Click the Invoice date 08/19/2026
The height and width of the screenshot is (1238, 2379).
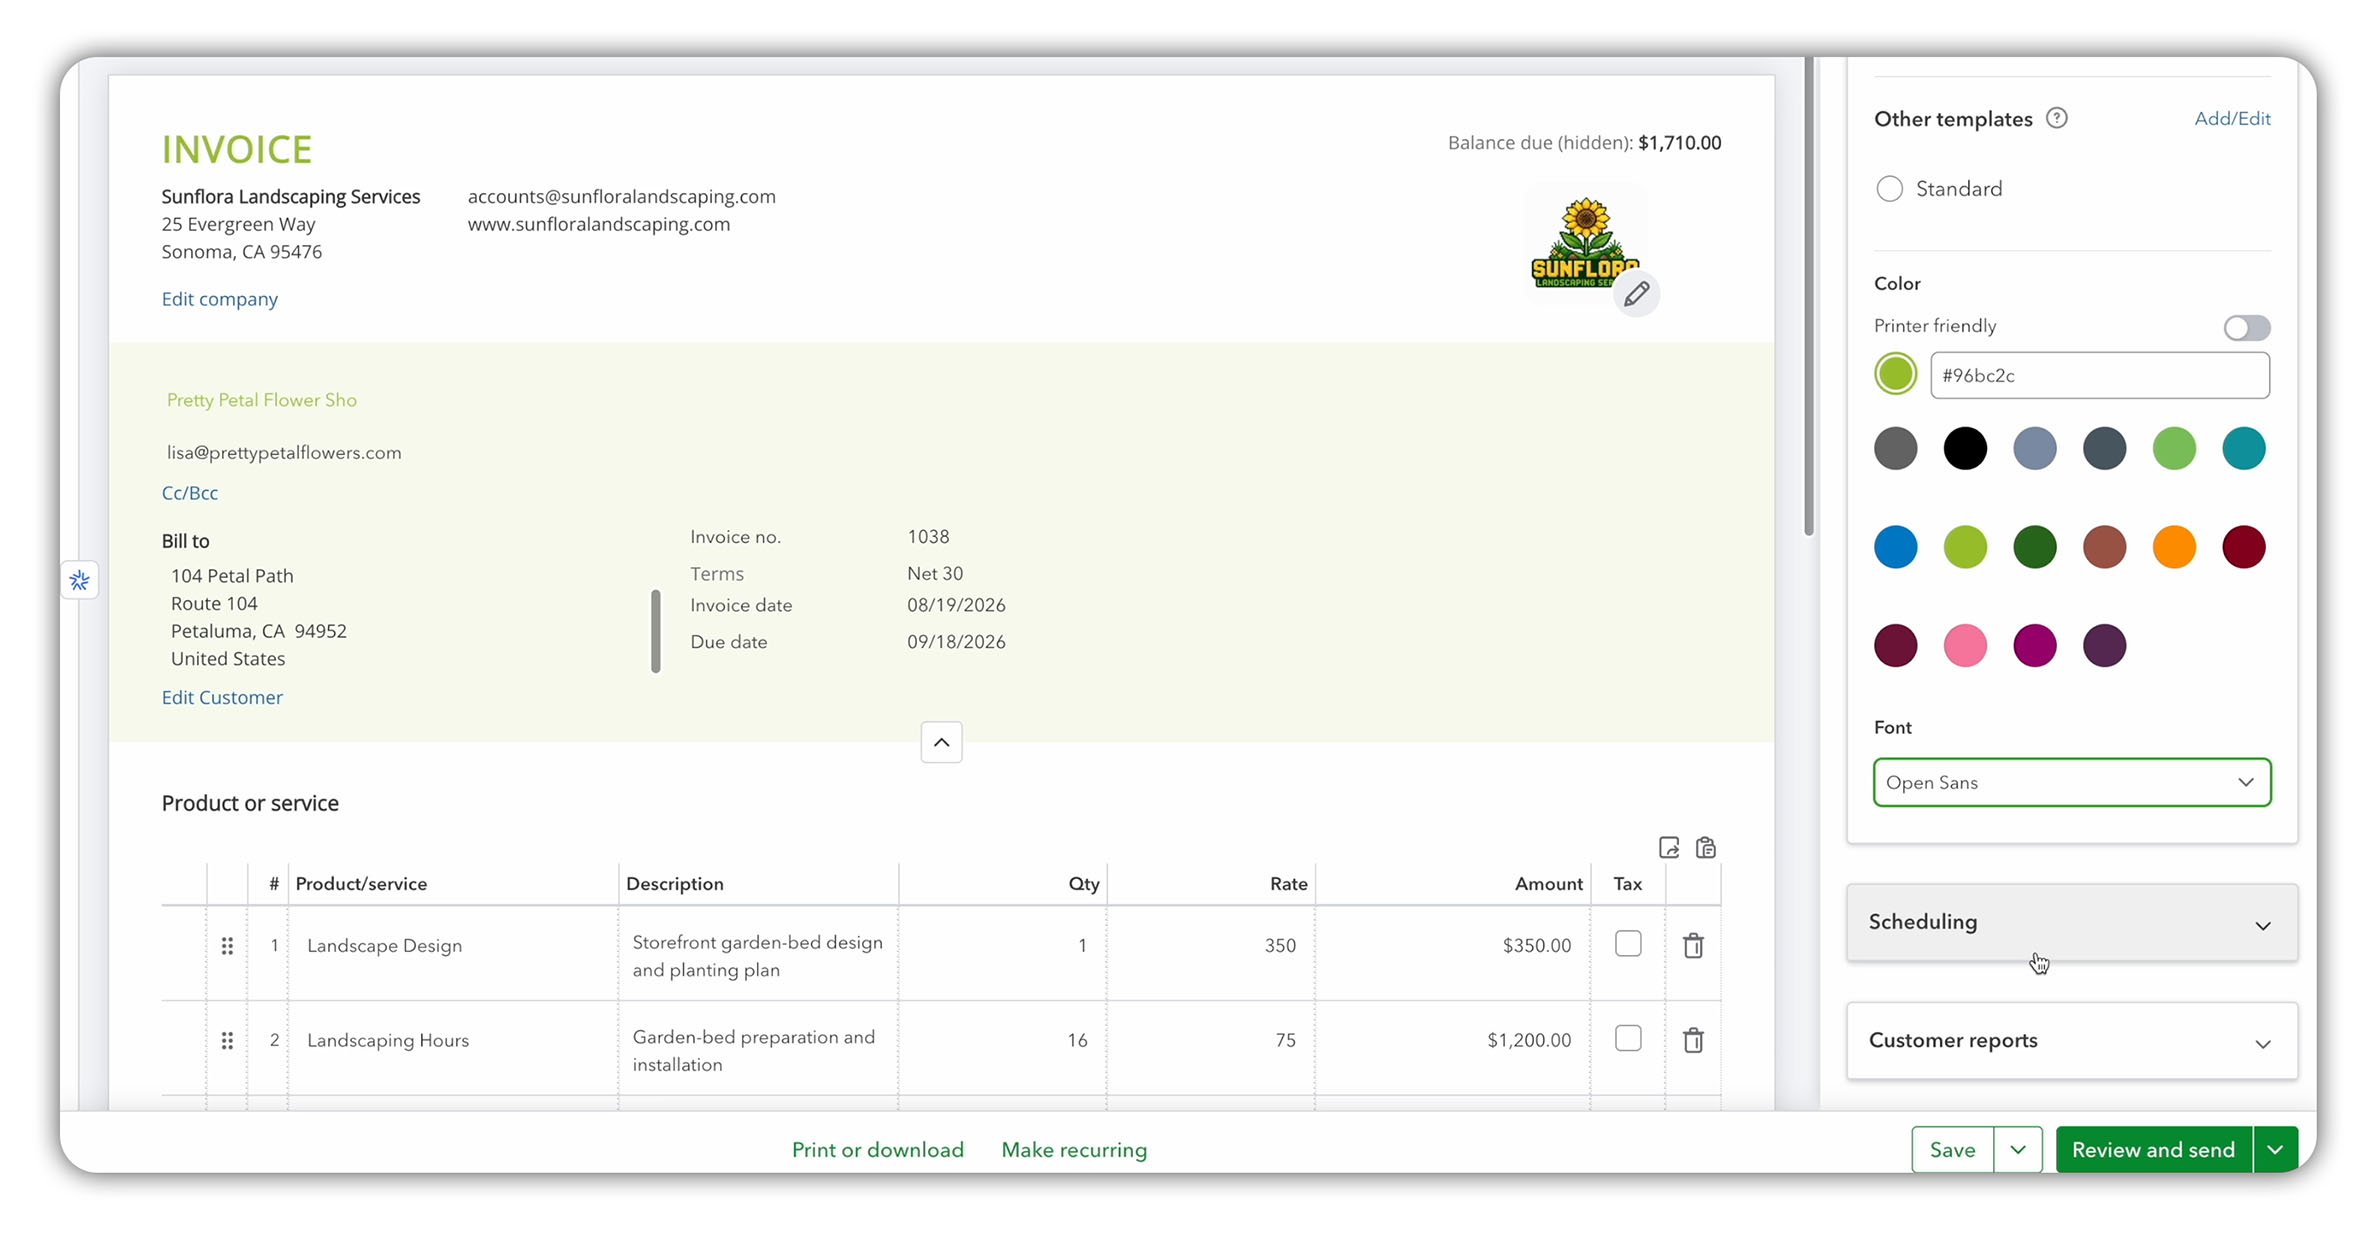(x=956, y=605)
